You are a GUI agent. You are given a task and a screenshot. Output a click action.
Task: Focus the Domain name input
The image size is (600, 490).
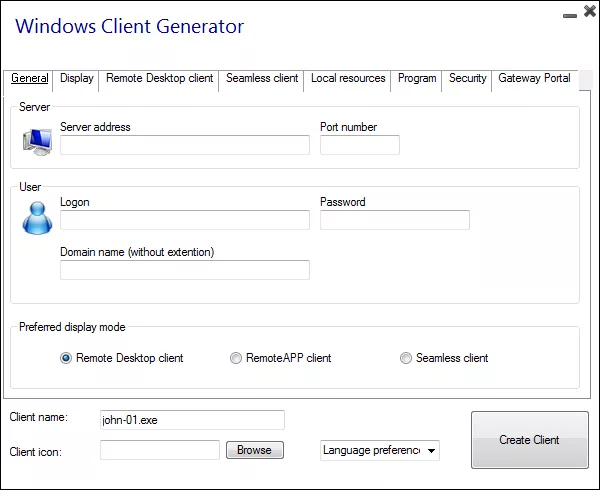point(185,270)
